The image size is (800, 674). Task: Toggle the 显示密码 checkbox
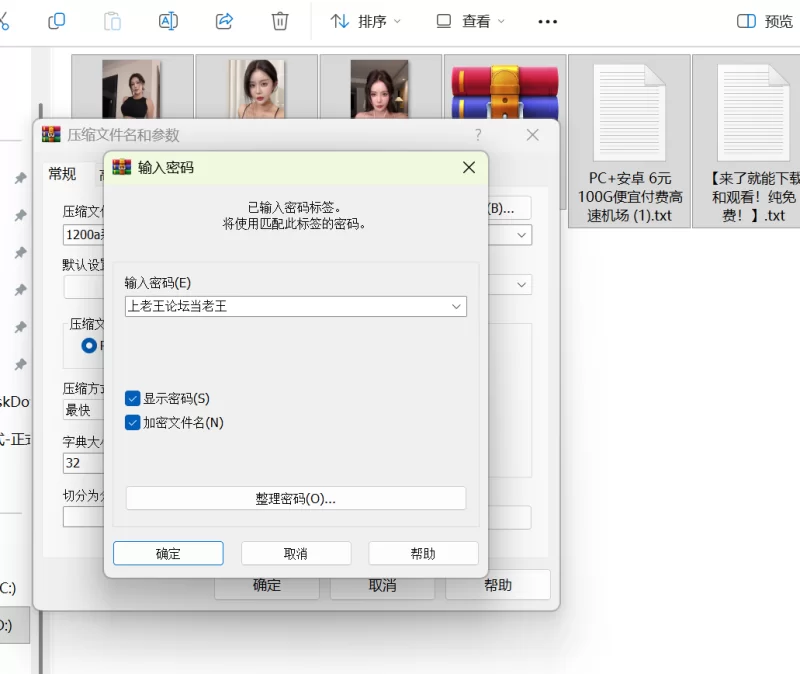pos(133,398)
